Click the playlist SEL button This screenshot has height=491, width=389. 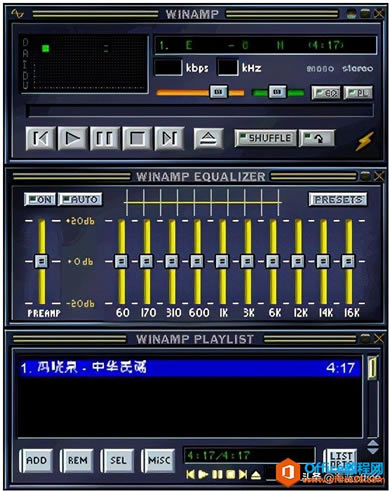coord(118,460)
